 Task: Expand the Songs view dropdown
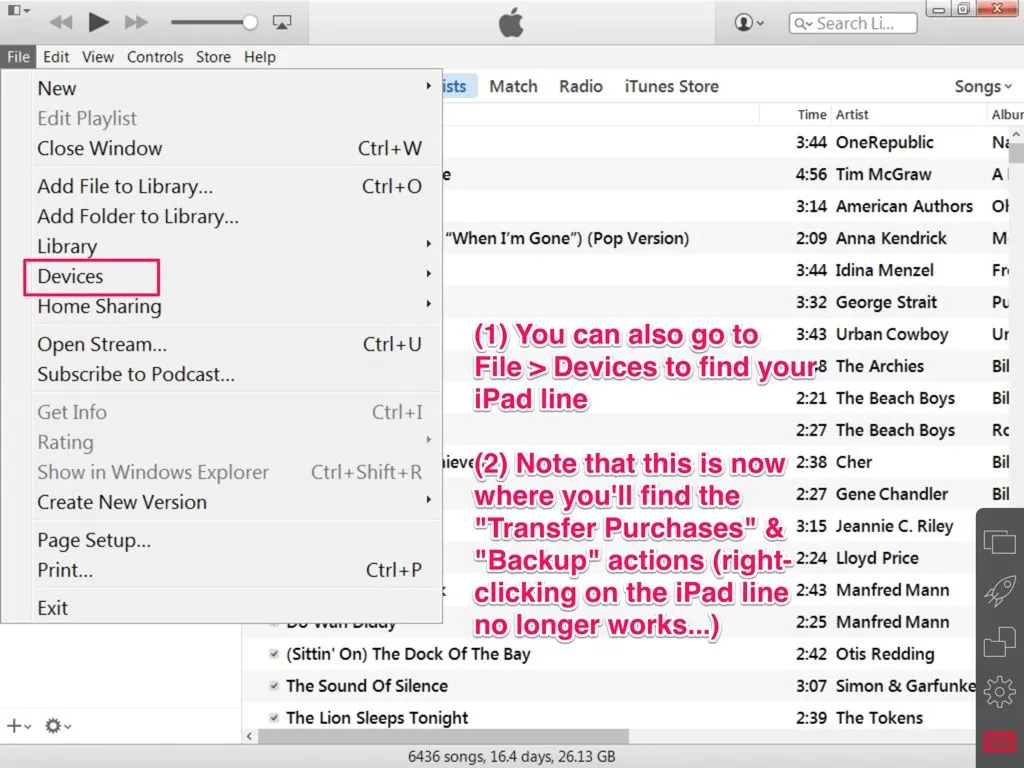[x=983, y=87]
